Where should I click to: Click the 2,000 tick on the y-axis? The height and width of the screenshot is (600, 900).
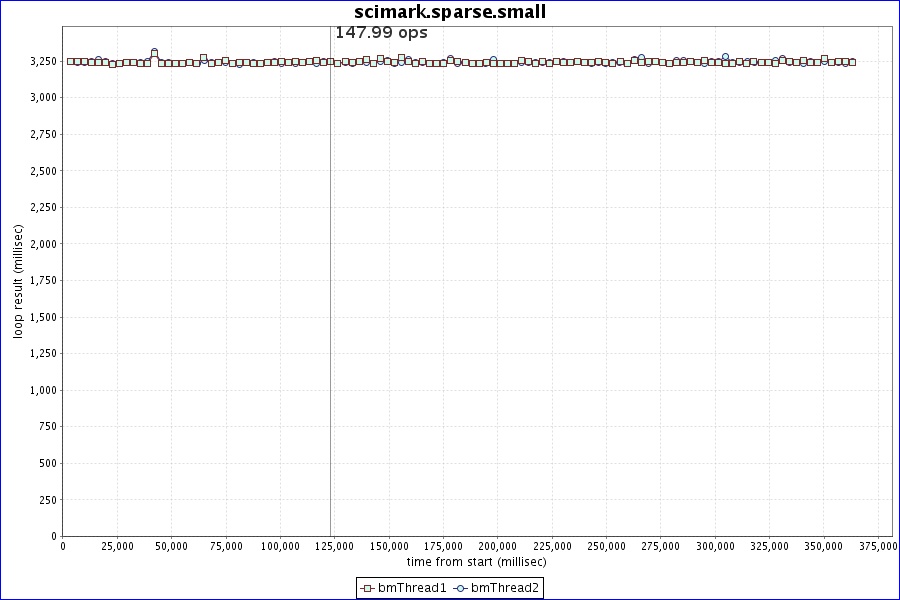click(x=41, y=244)
